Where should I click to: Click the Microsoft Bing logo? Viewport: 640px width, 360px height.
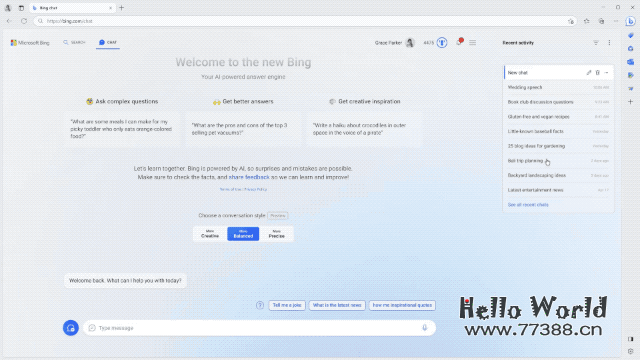(30, 42)
